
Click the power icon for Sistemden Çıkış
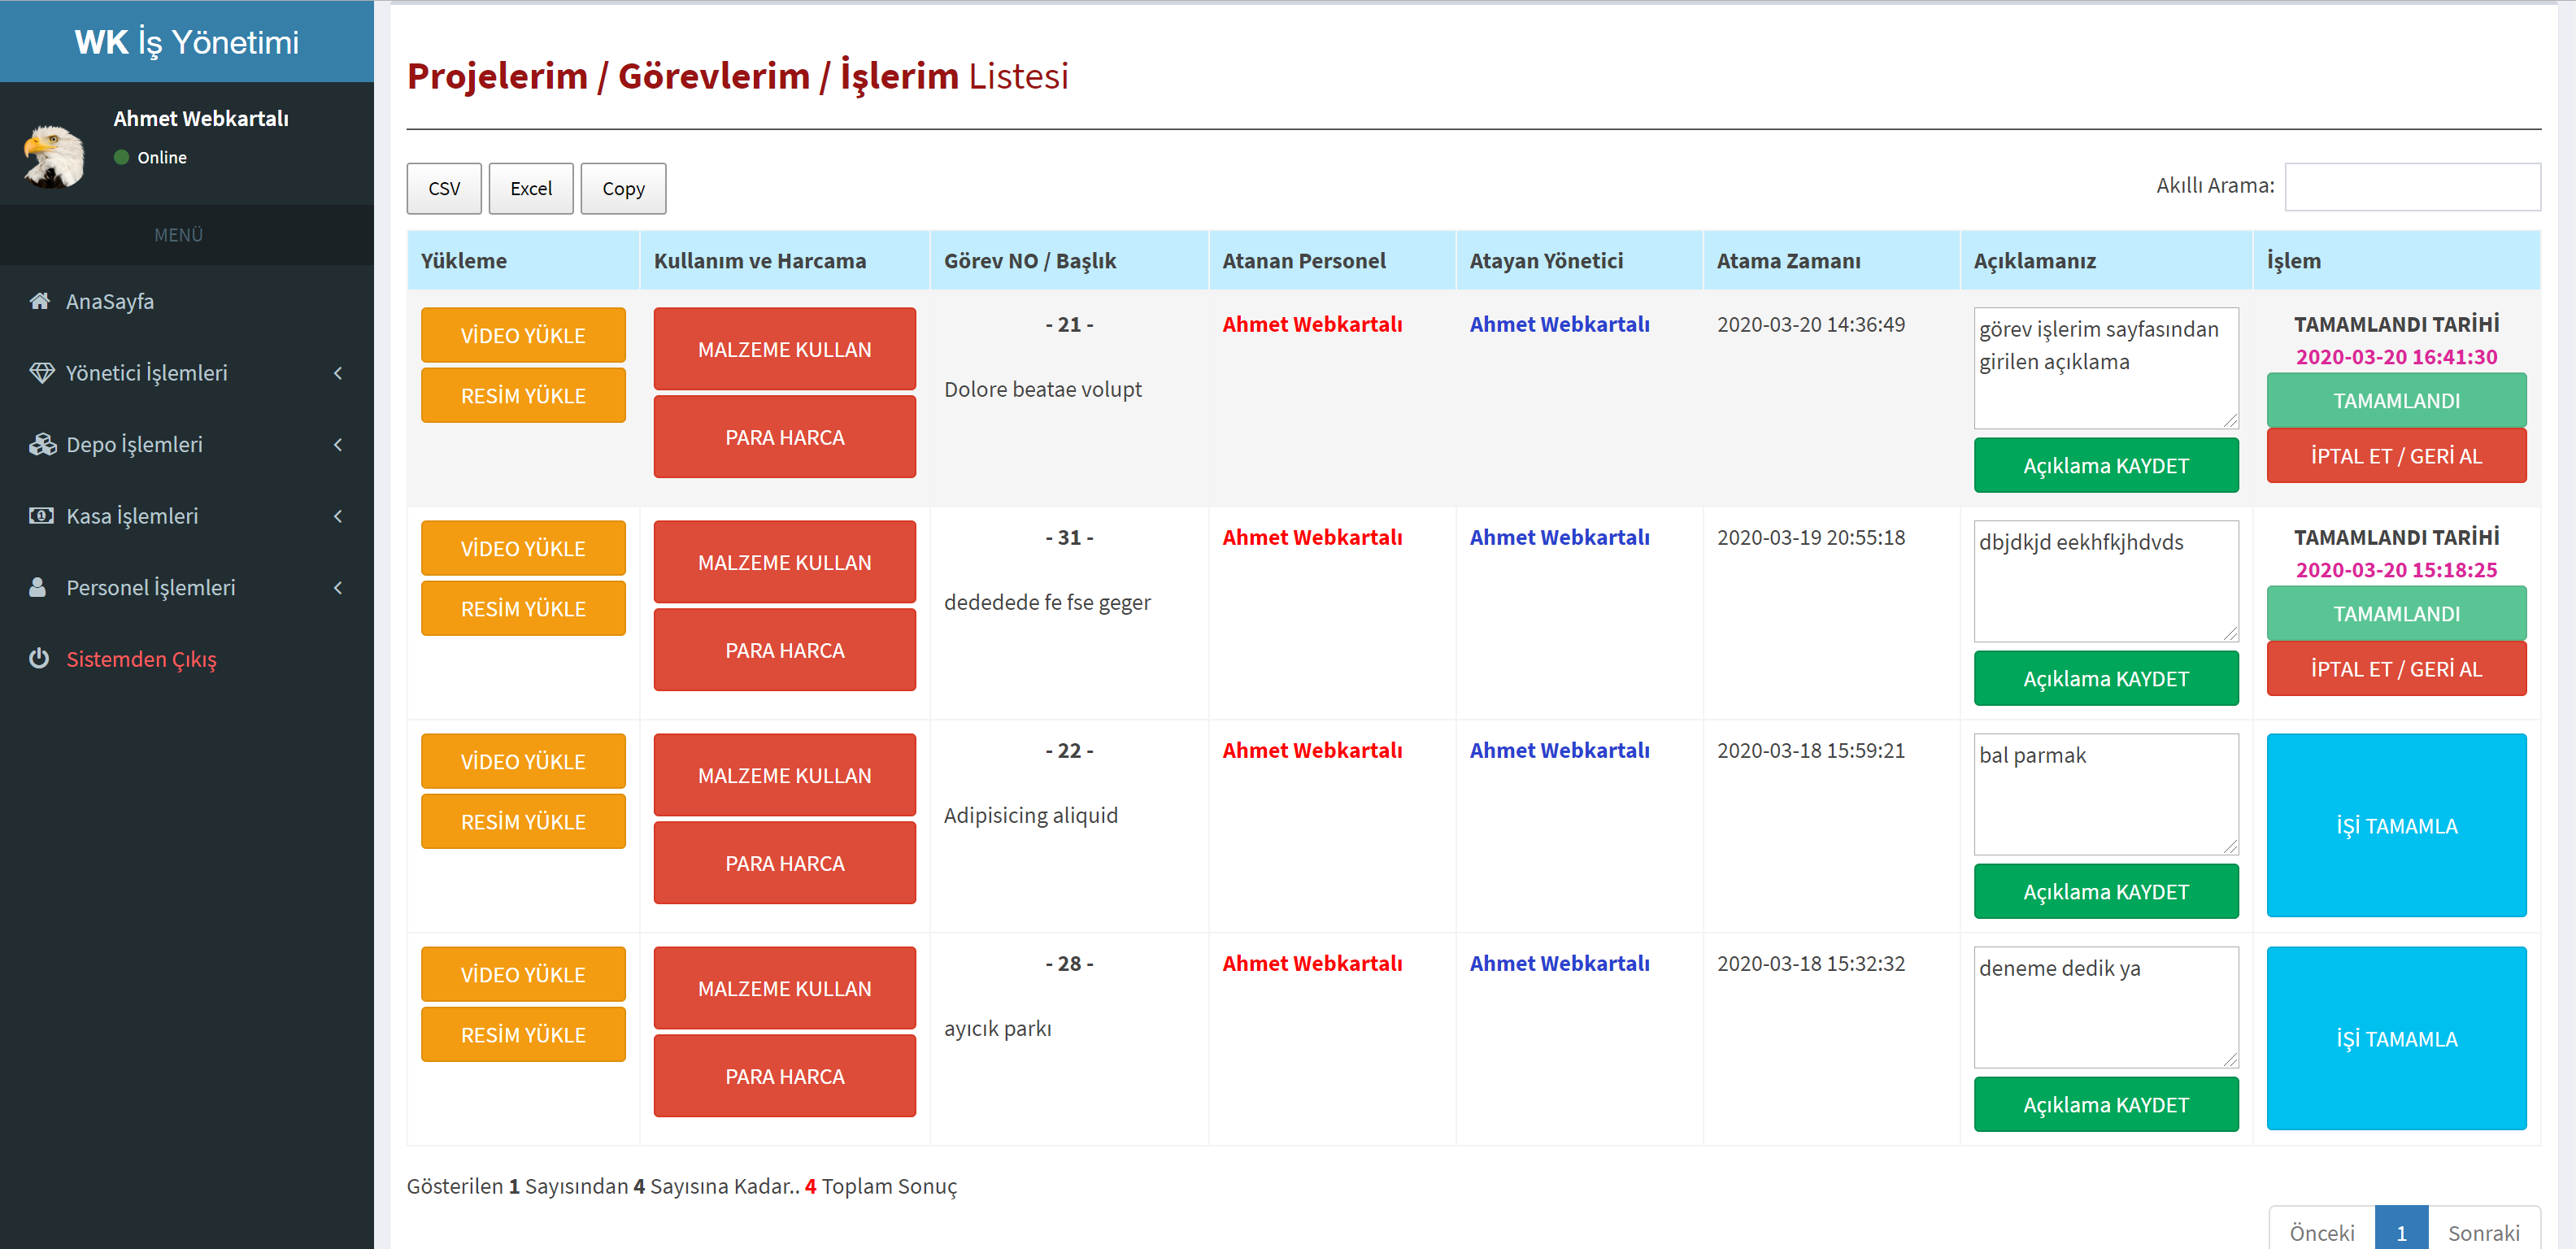[39, 659]
